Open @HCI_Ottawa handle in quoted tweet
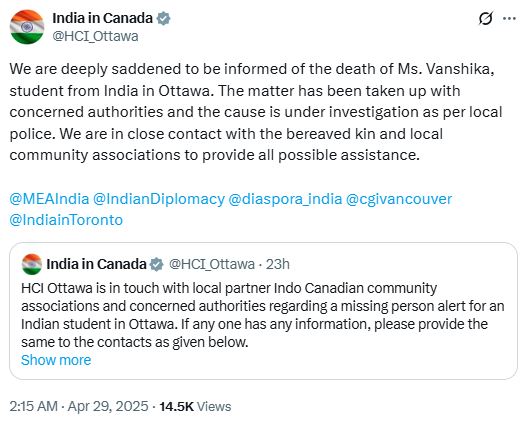Viewport: 527px width, 422px height. [x=212, y=264]
